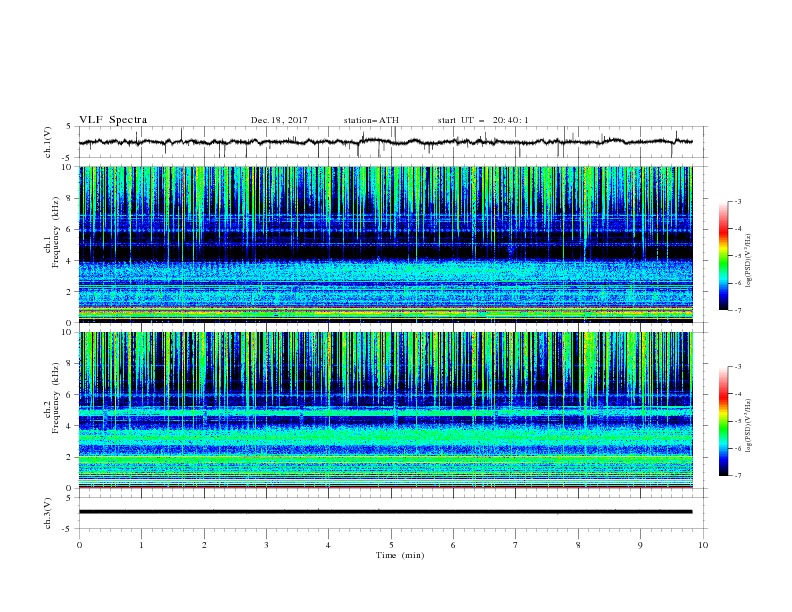Click the "start UT = 20:40: 1" label
Viewport: 792px width, 612px height.
[x=483, y=120]
